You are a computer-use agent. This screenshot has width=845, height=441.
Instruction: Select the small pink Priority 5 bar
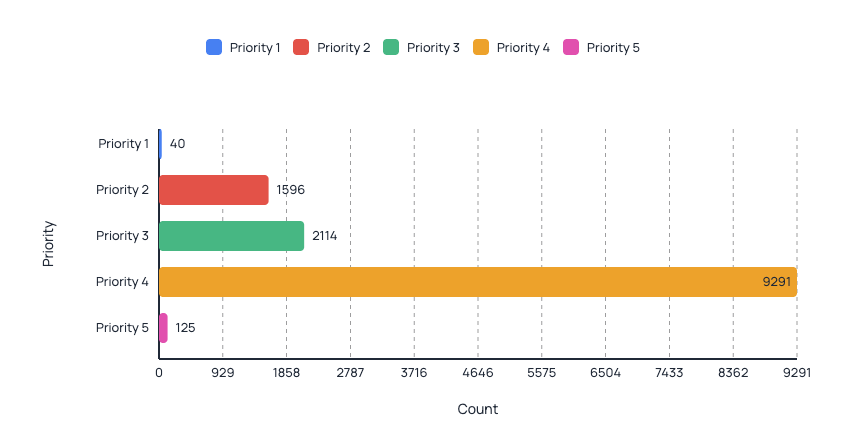(x=163, y=328)
